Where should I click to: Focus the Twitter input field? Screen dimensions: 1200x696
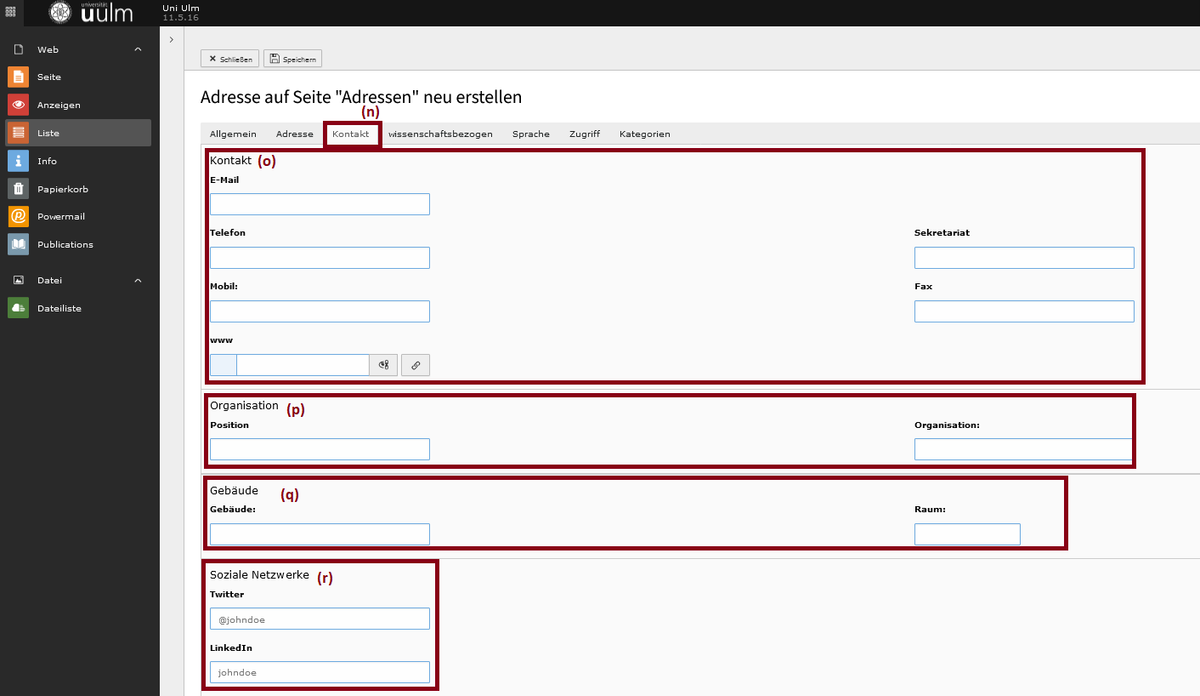pos(319,619)
